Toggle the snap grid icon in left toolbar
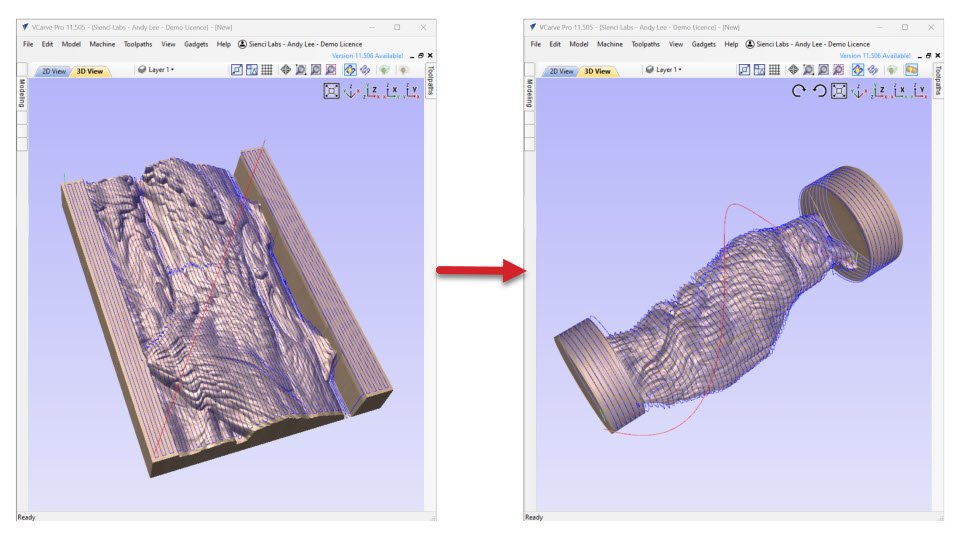961x535 pixels. pyautogui.click(x=267, y=70)
